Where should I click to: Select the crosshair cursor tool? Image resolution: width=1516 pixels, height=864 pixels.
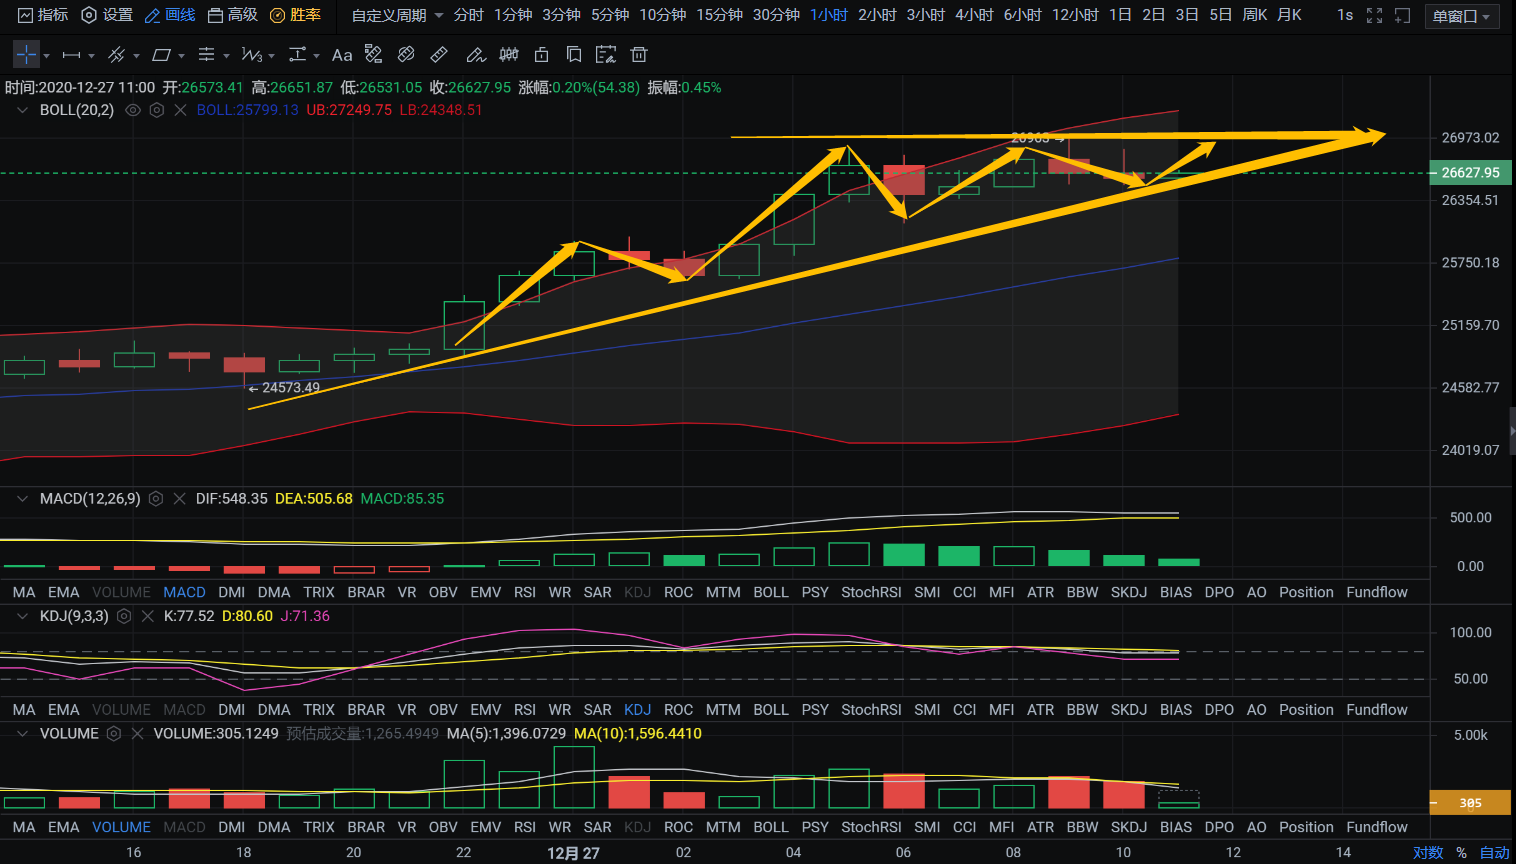[26, 55]
